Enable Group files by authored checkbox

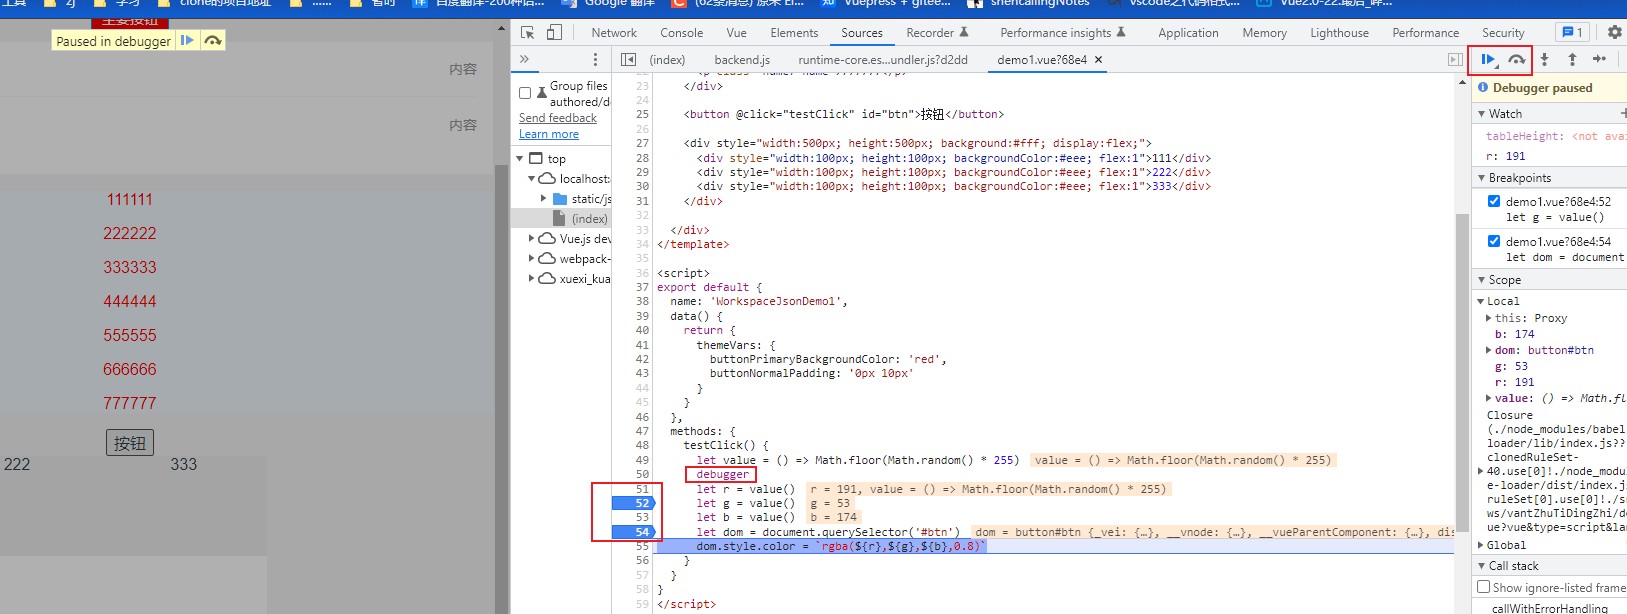[x=525, y=93]
